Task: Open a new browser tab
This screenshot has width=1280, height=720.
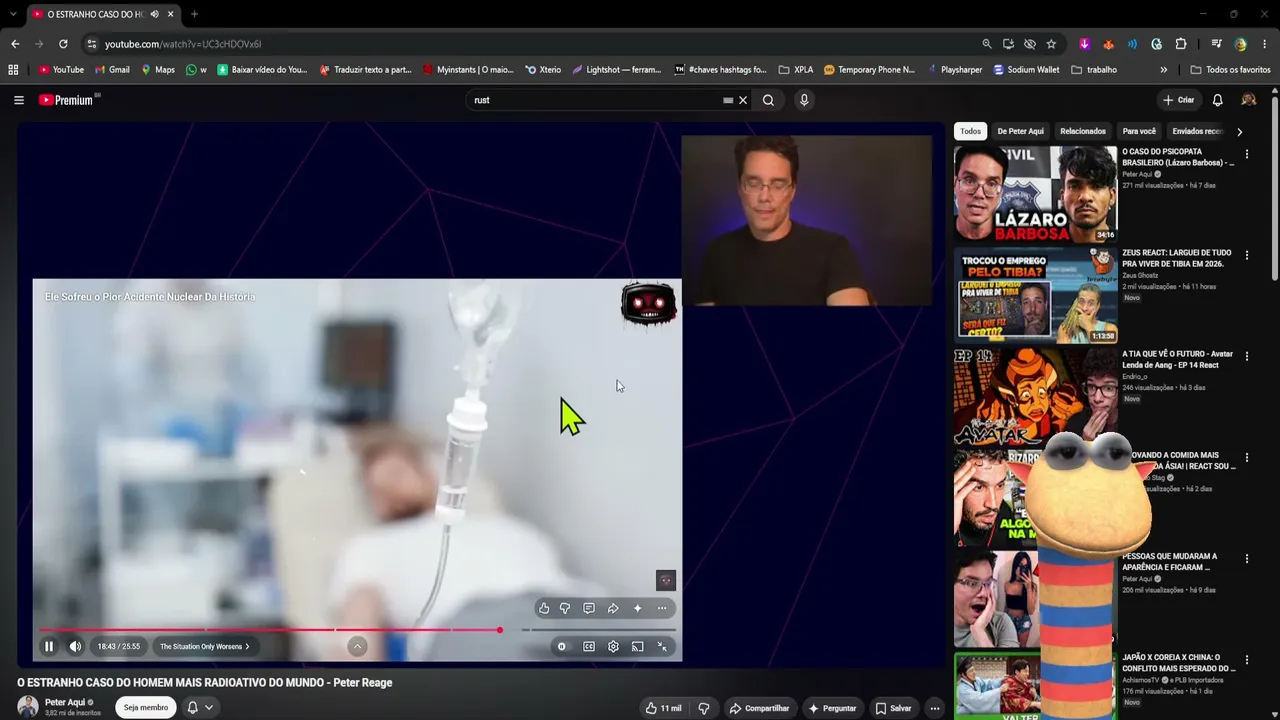Action: point(194,14)
